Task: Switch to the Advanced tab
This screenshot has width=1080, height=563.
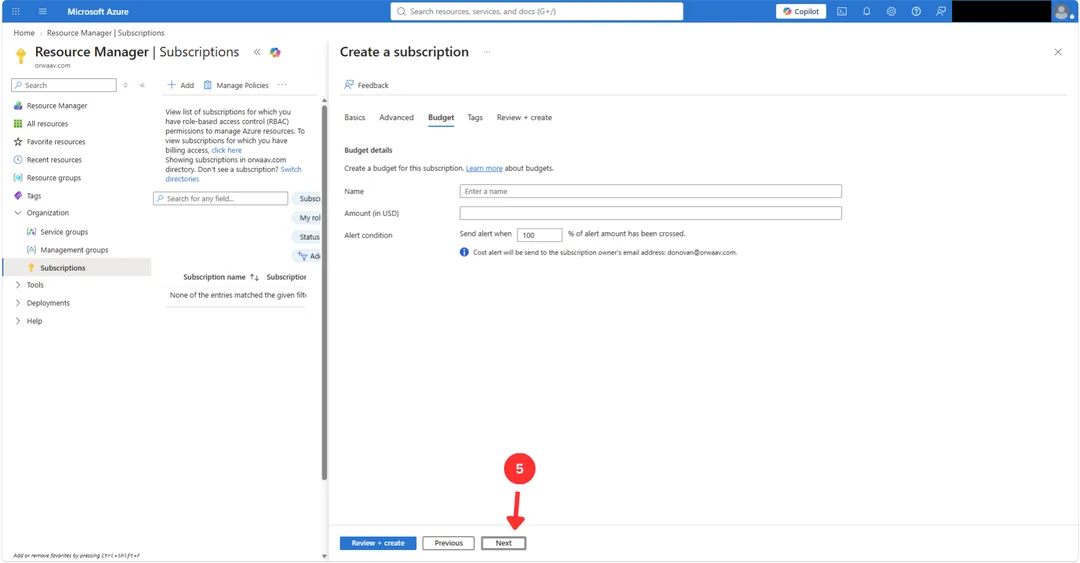Action: click(396, 117)
